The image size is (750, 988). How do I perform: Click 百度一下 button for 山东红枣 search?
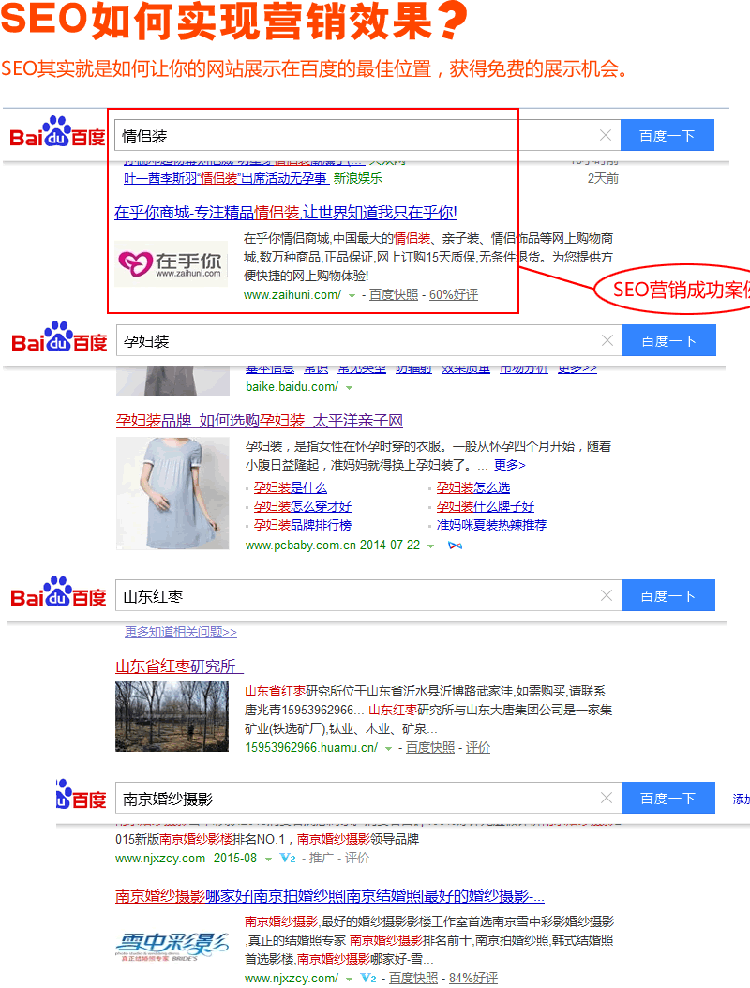click(669, 595)
